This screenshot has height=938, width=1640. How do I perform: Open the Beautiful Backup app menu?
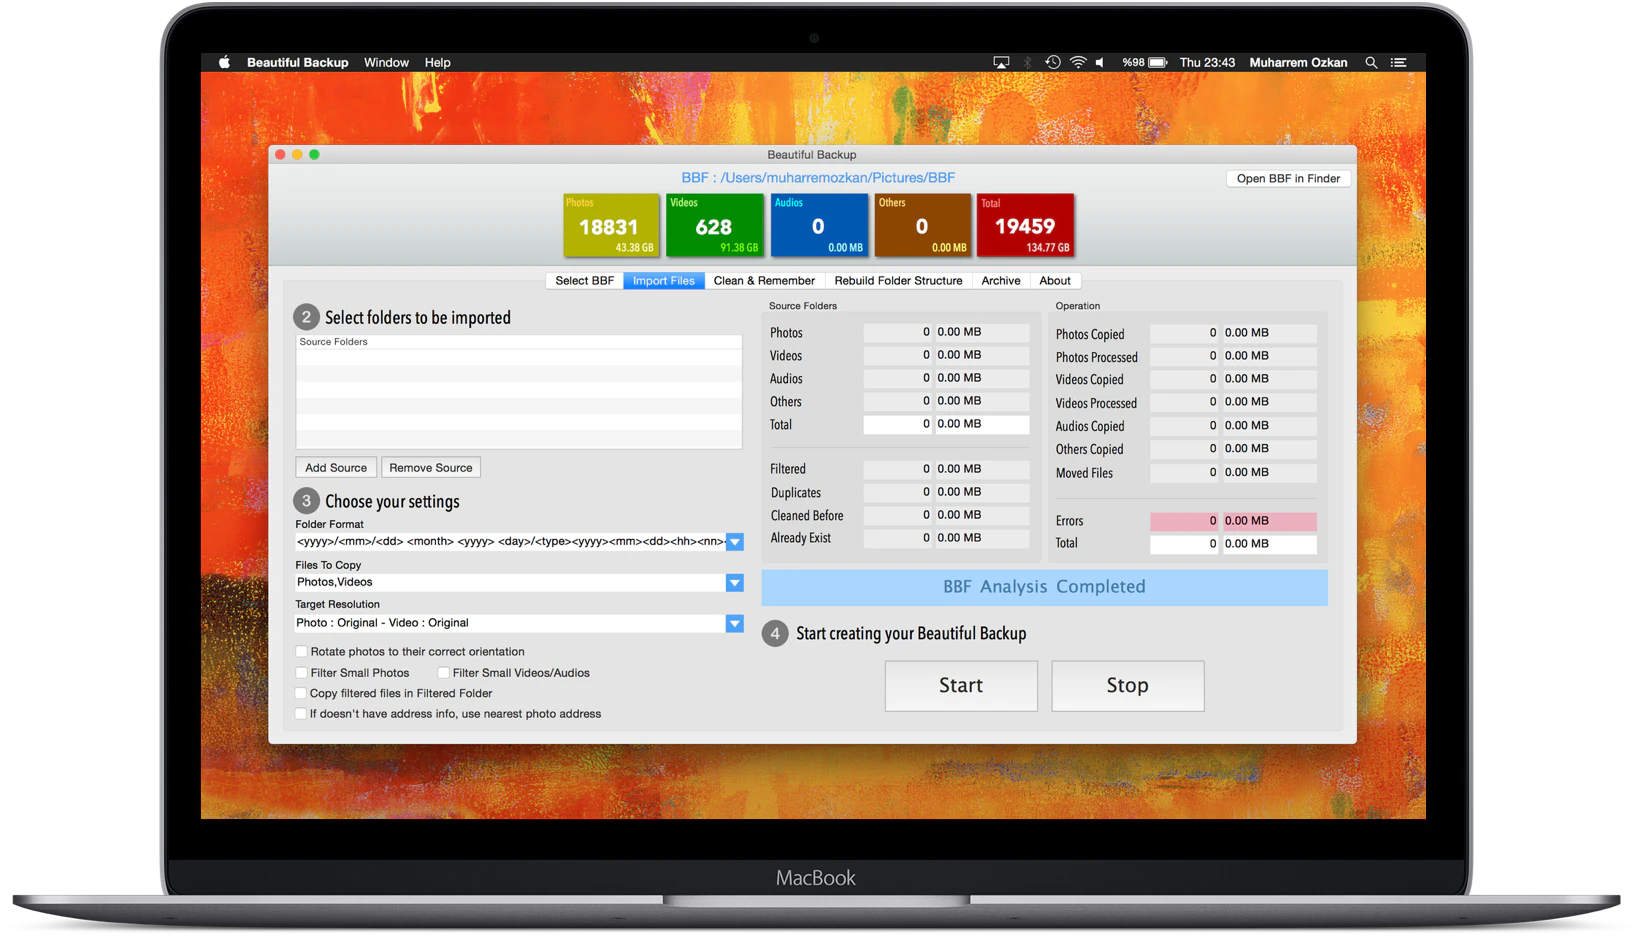[297, 62]
